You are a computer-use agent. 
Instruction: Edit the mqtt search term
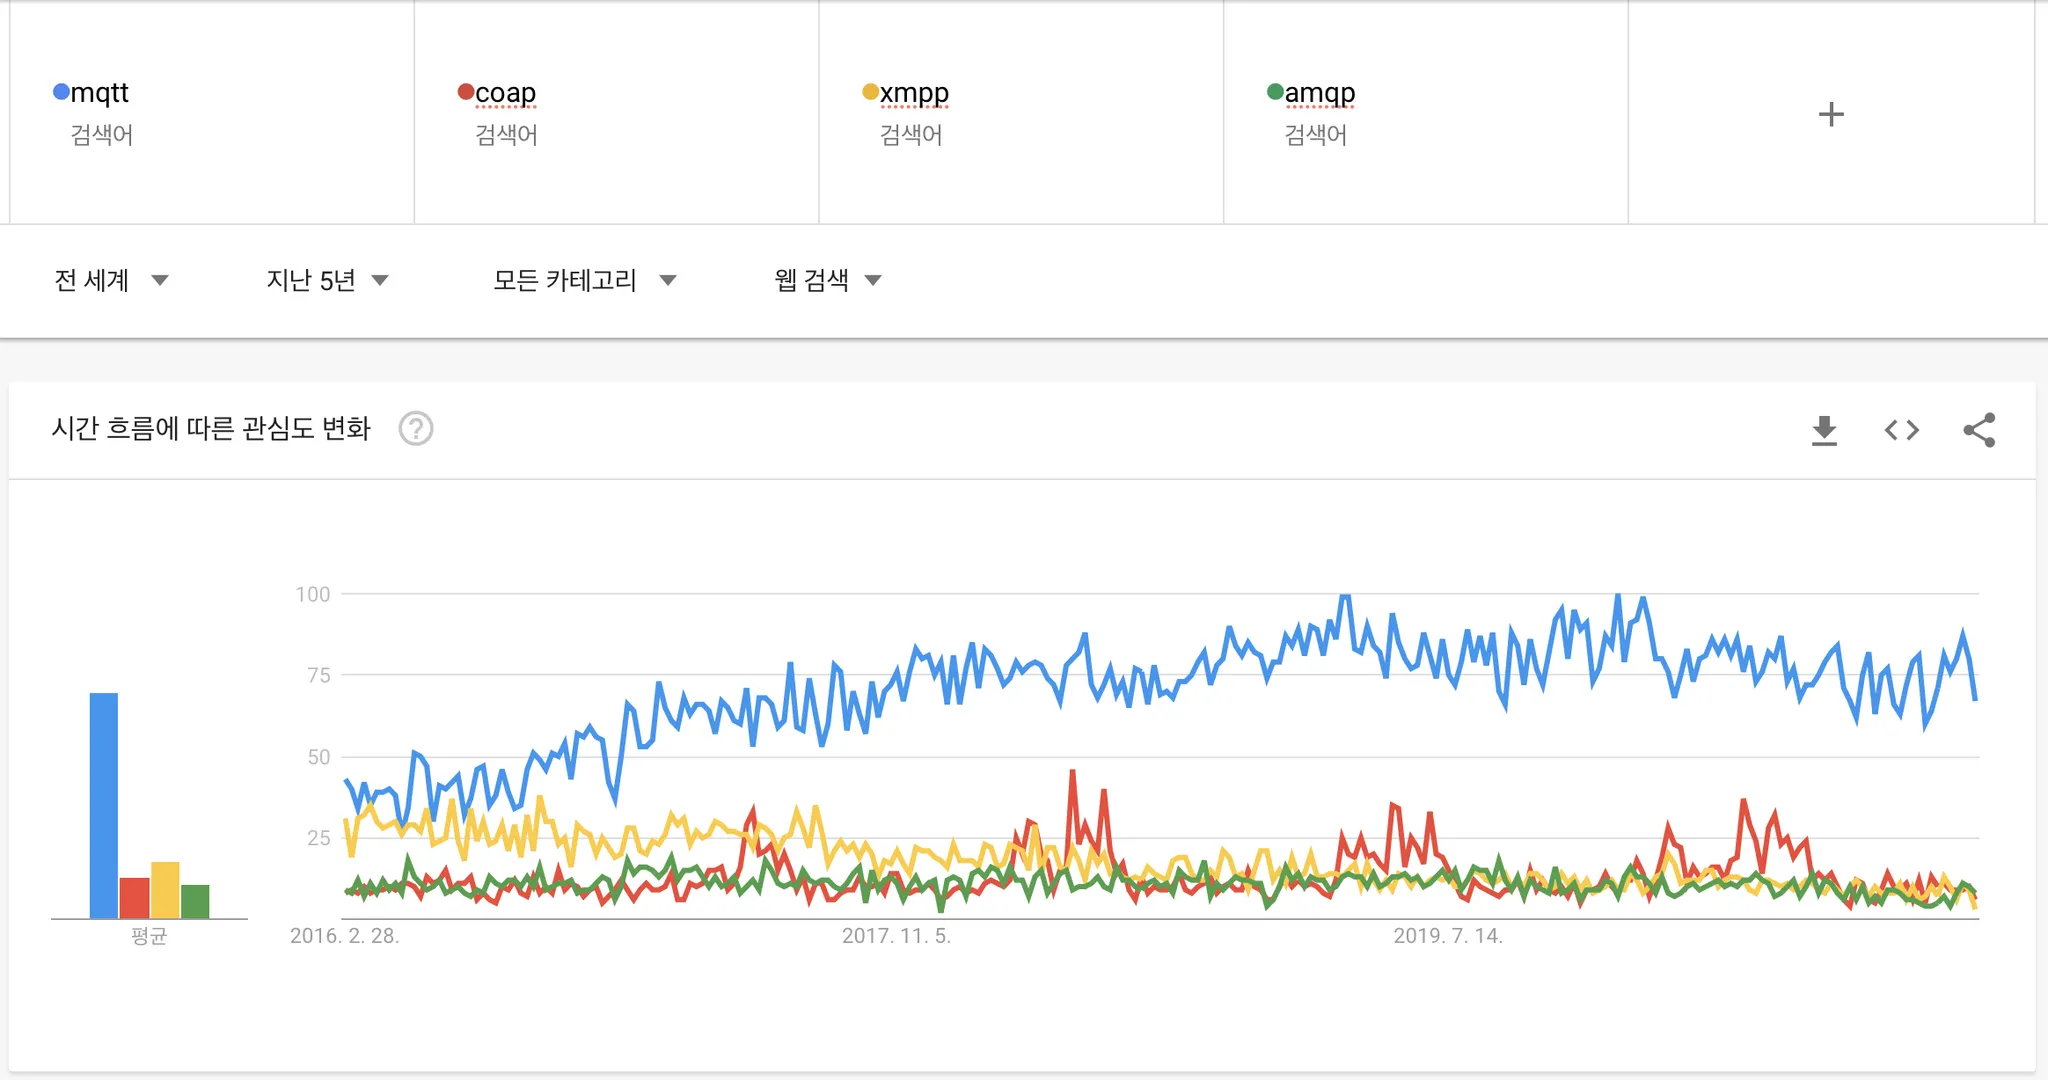(100, 93)
